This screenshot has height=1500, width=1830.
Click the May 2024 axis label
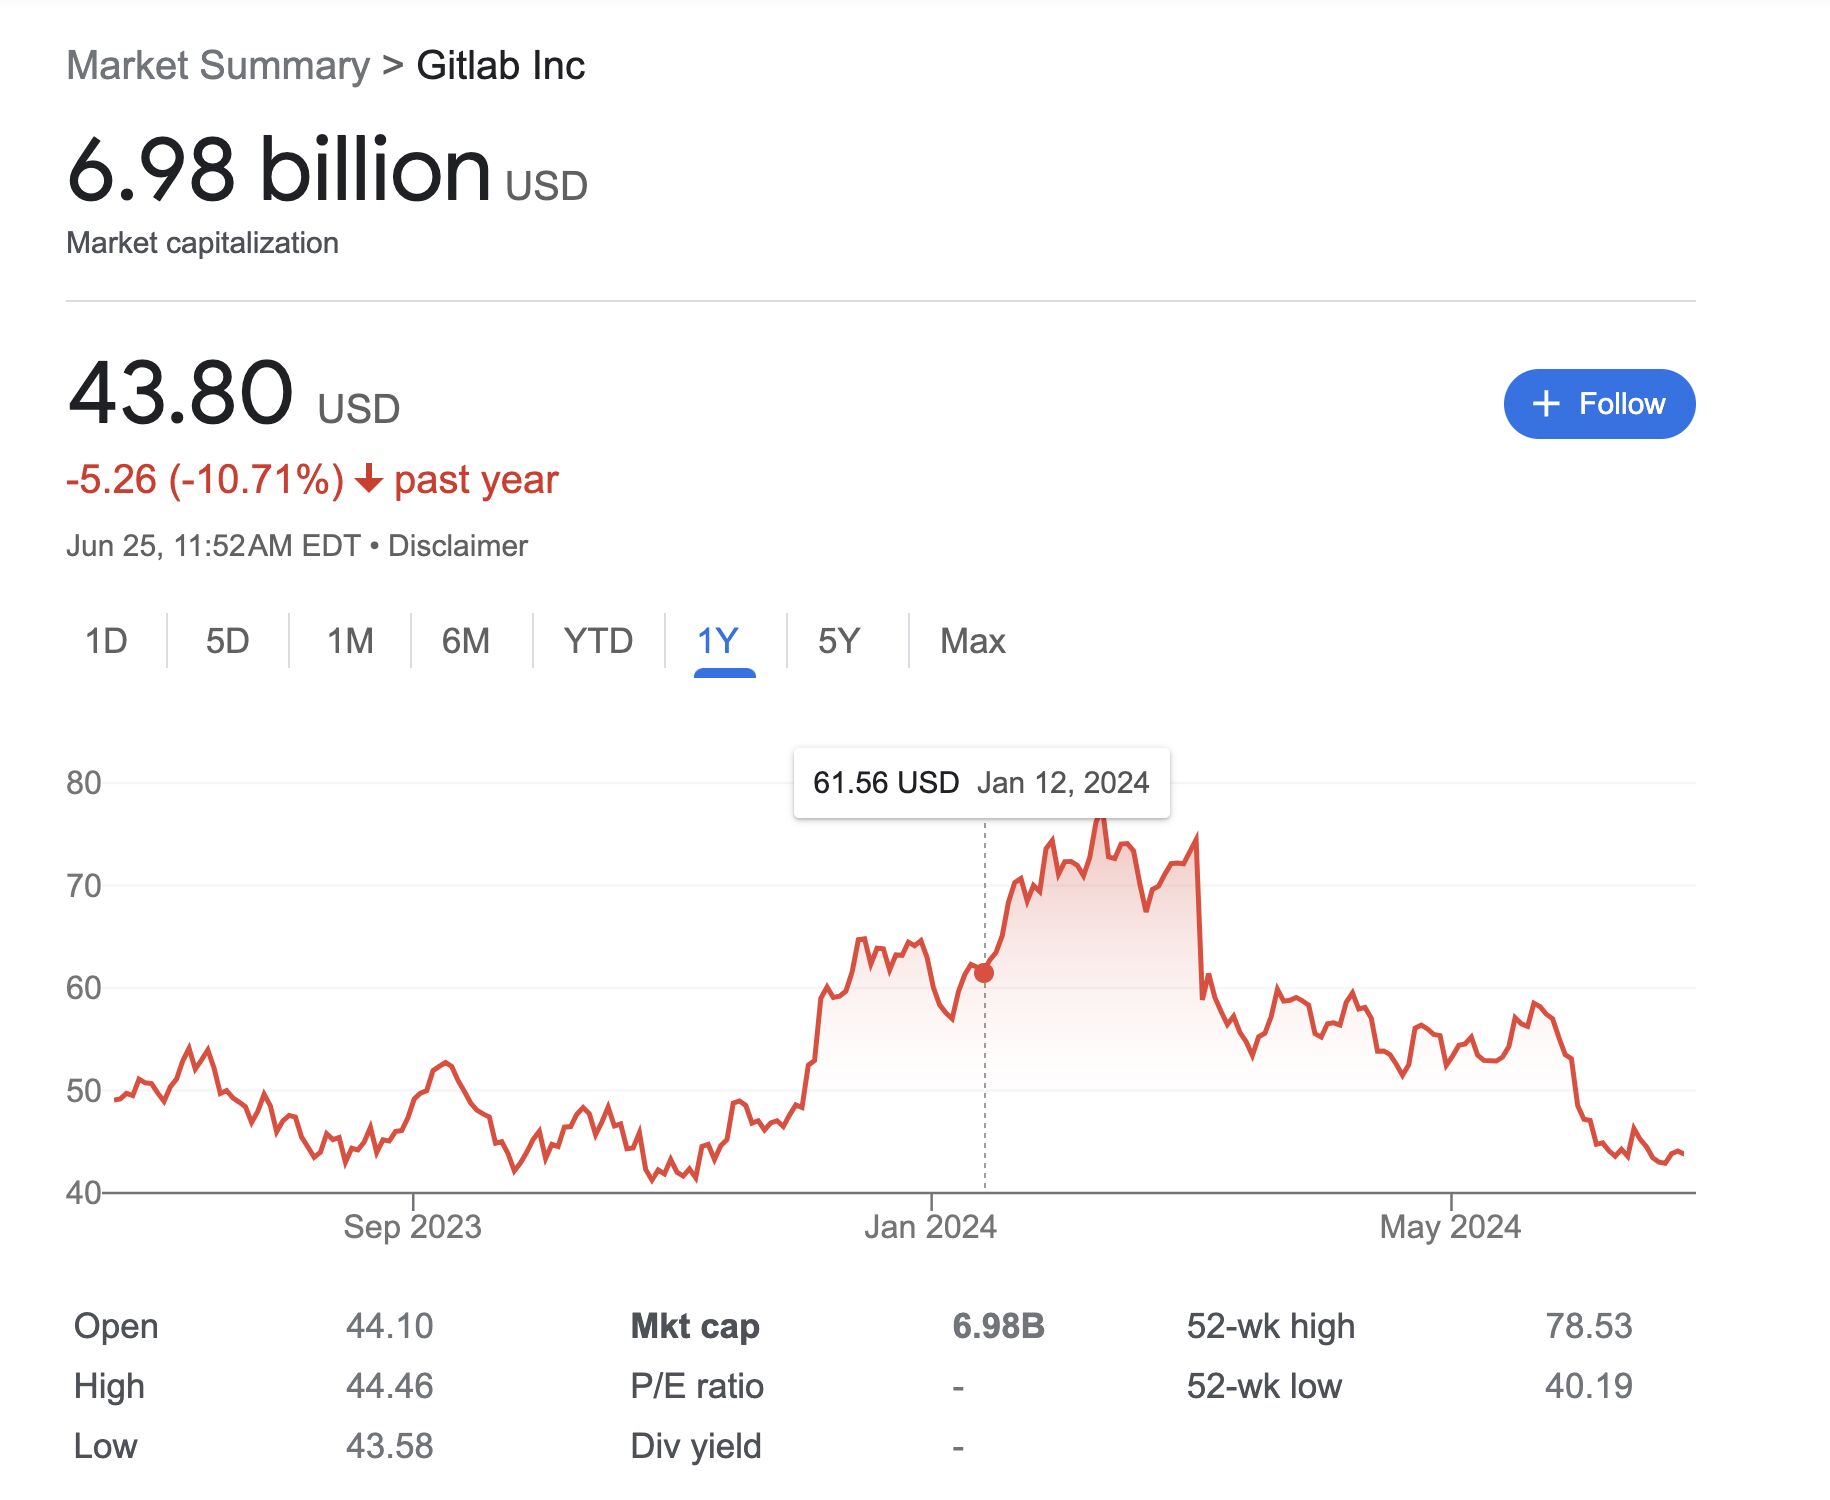tap(1450, 1227)
